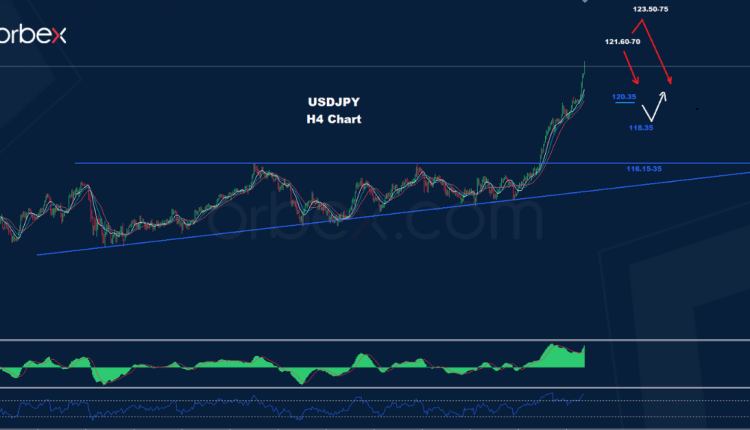Select the H4 Chart label
Screen dimensions: 750x430
(x=334, y=119)
